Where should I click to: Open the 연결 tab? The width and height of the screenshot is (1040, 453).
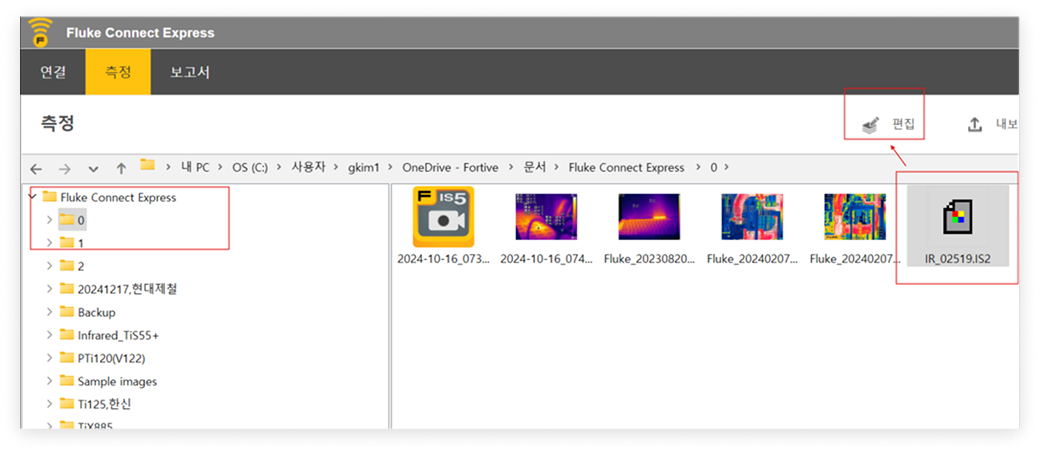tap(53, 72)
